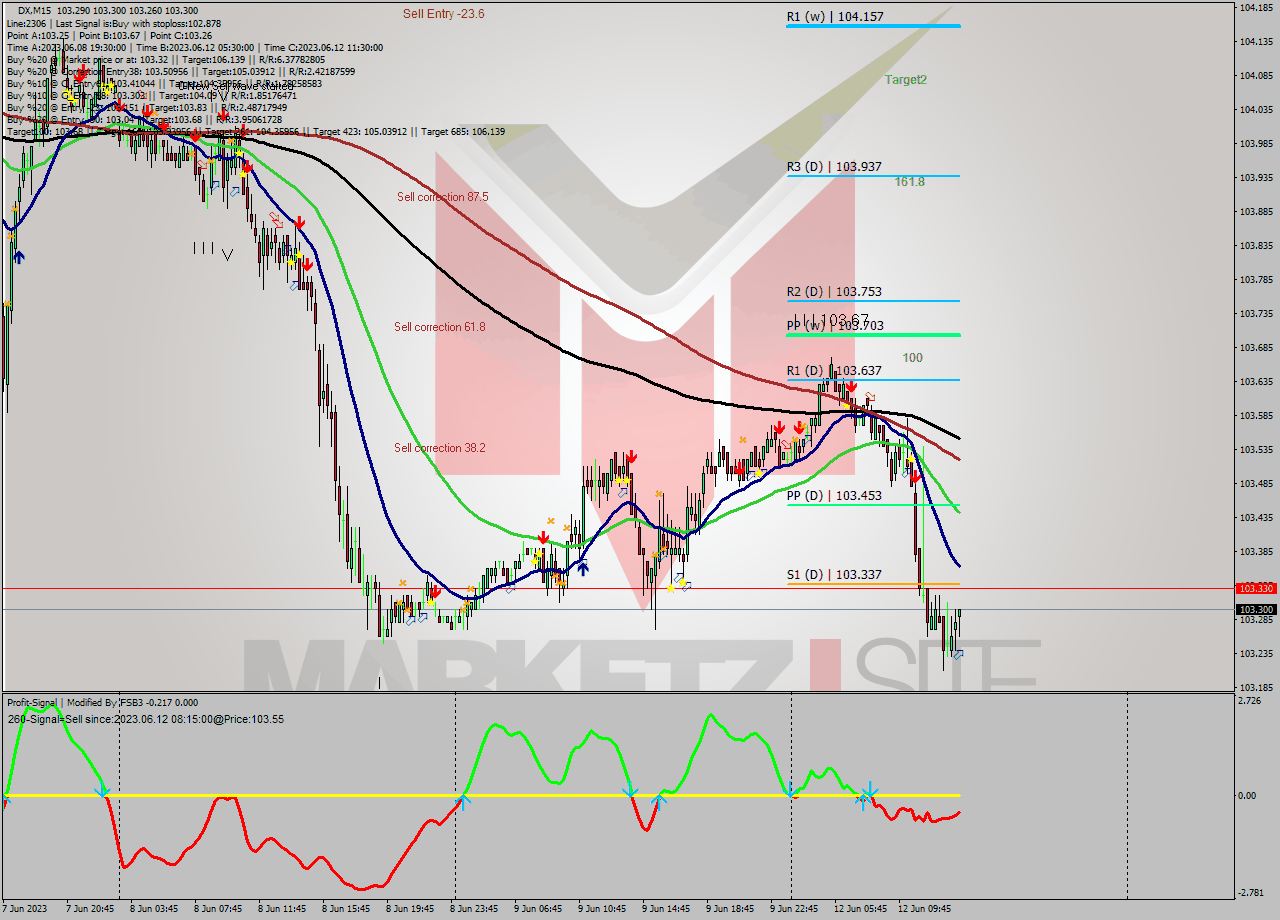Click the 8 Jun 23:45 time label
The image size is (1280, 920).
coord(474,909)
